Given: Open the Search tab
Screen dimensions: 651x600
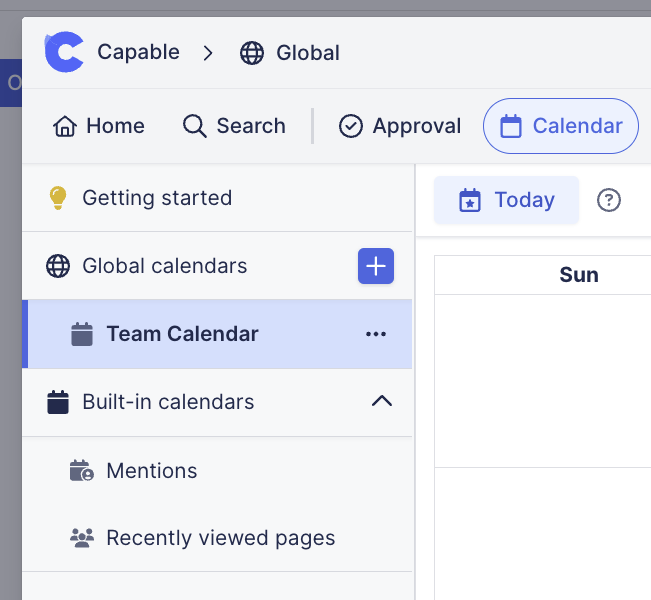Looking at the screenshot, I should tap(234, 126).
